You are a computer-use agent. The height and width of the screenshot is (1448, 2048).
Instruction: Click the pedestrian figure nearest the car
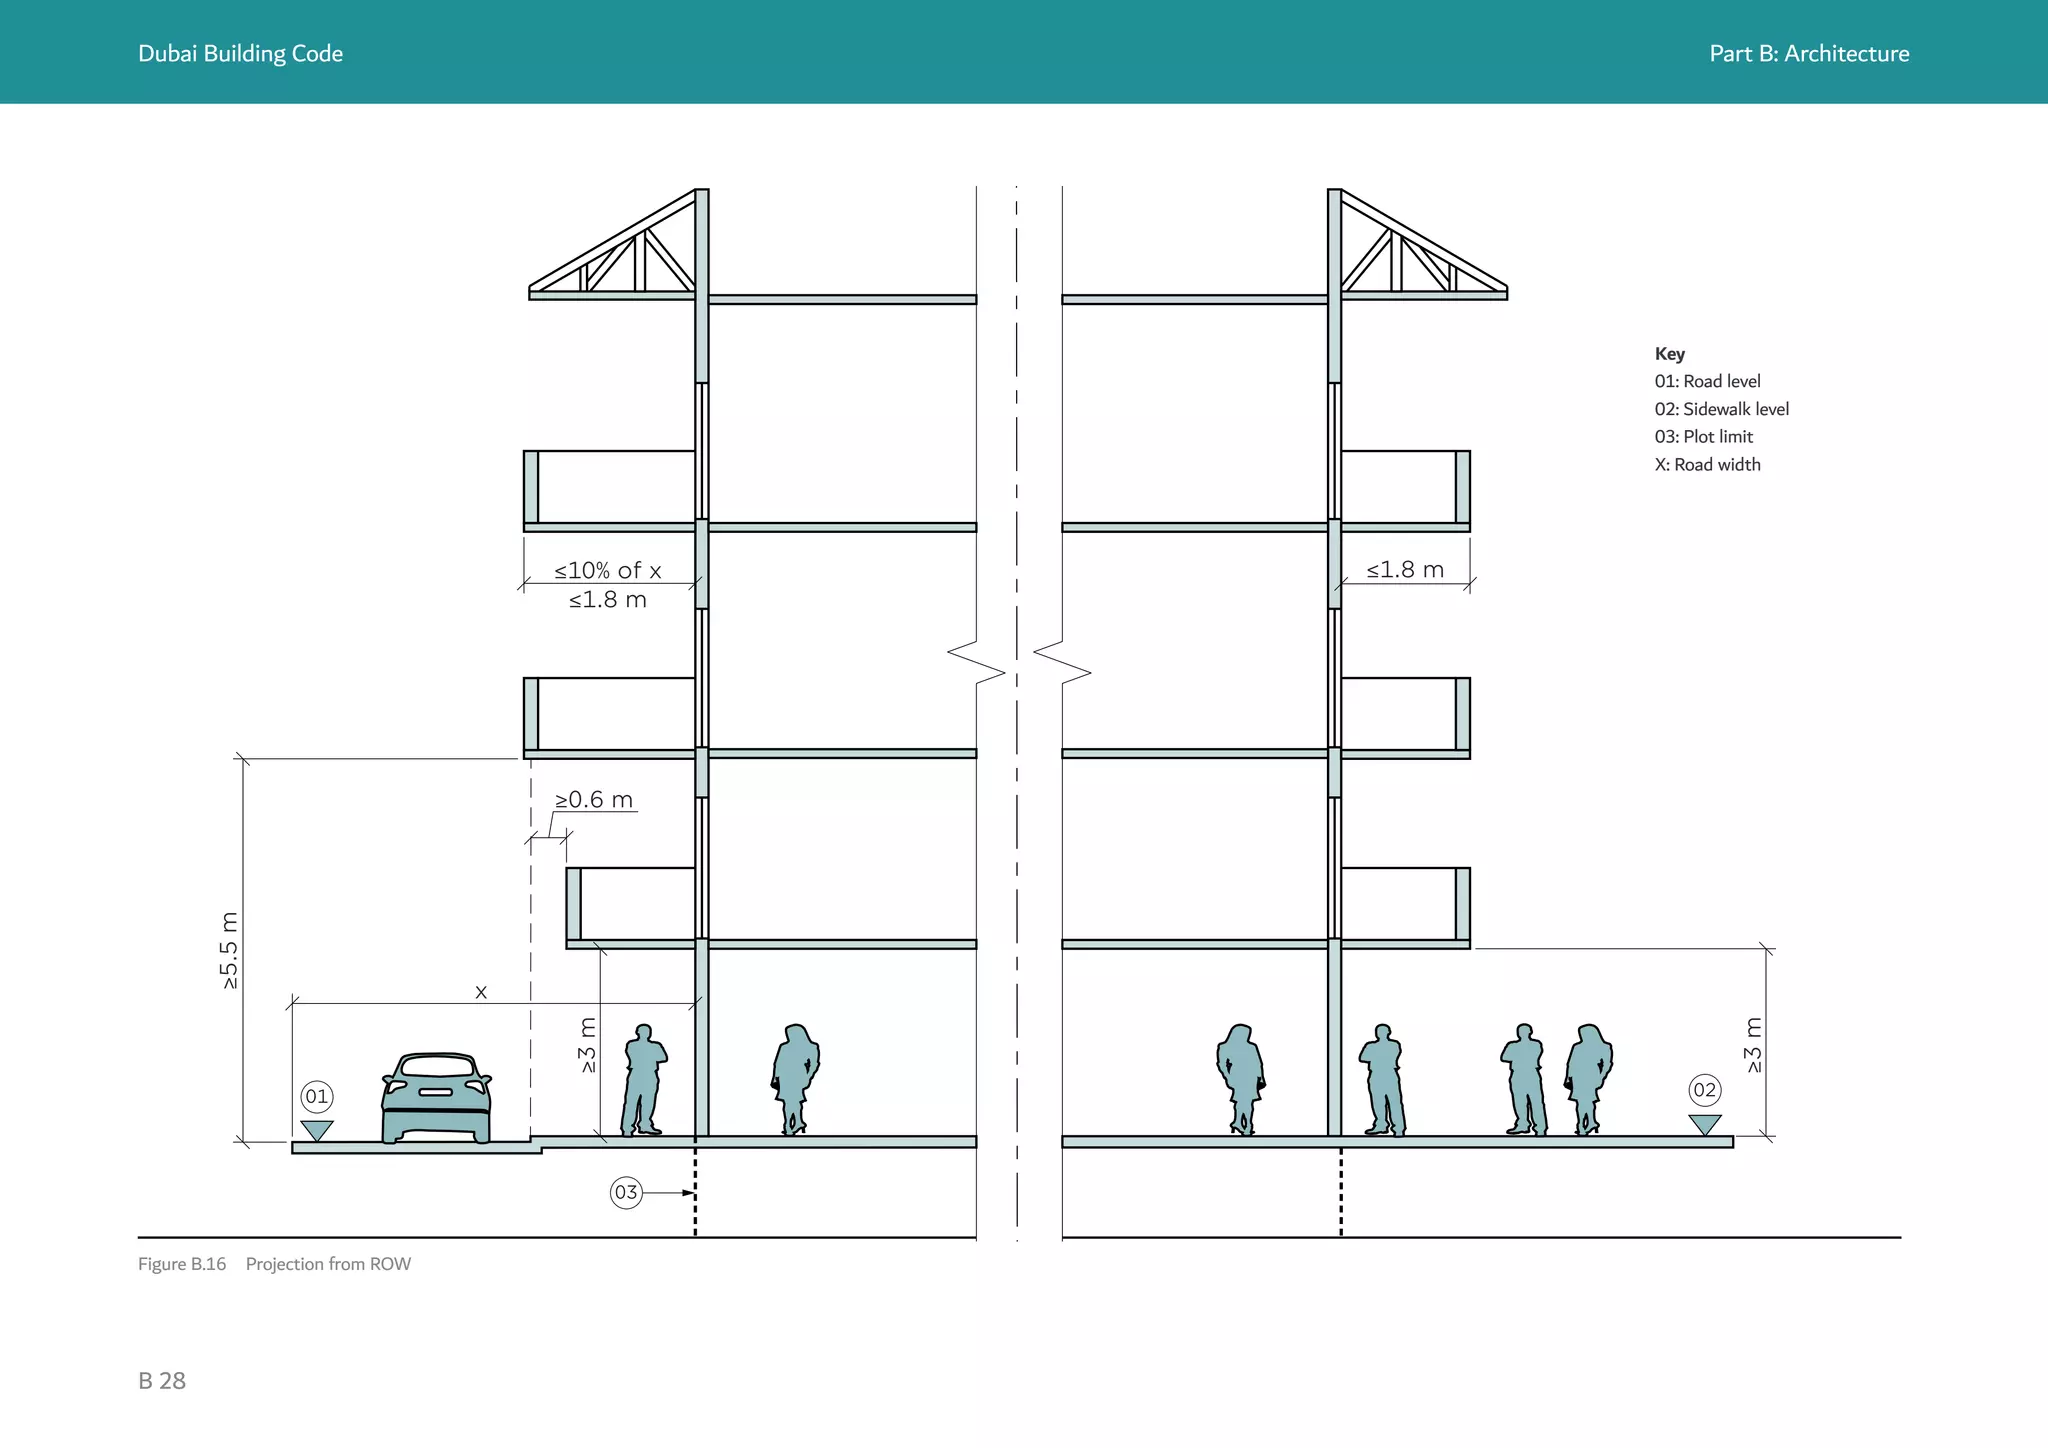tap(644, 1080)
